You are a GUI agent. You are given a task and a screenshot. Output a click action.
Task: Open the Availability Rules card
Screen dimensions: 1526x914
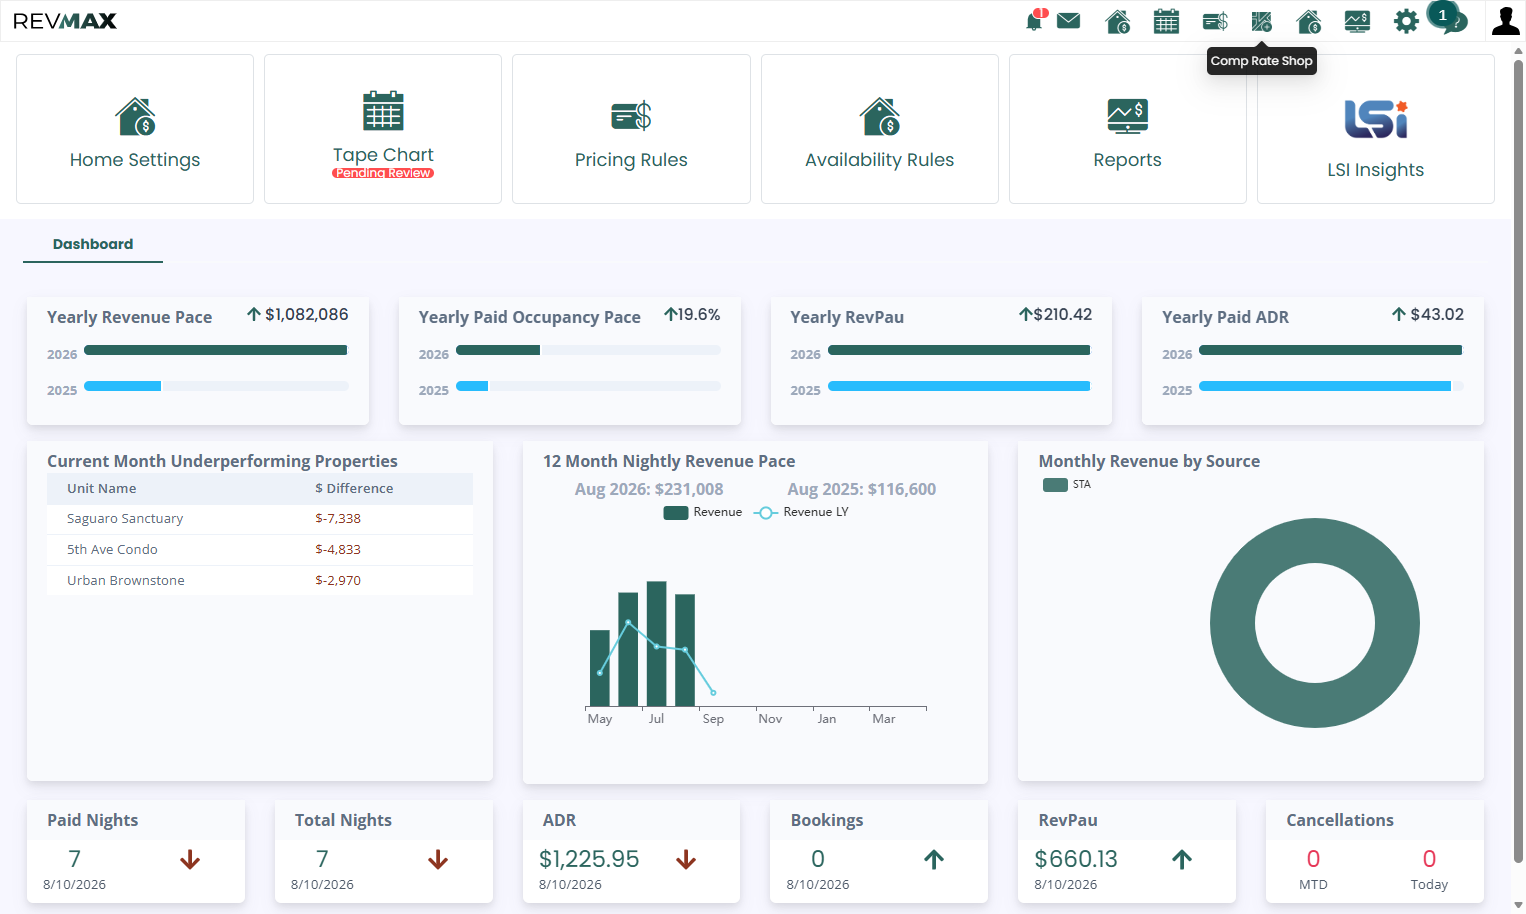(x=880, y=129)
